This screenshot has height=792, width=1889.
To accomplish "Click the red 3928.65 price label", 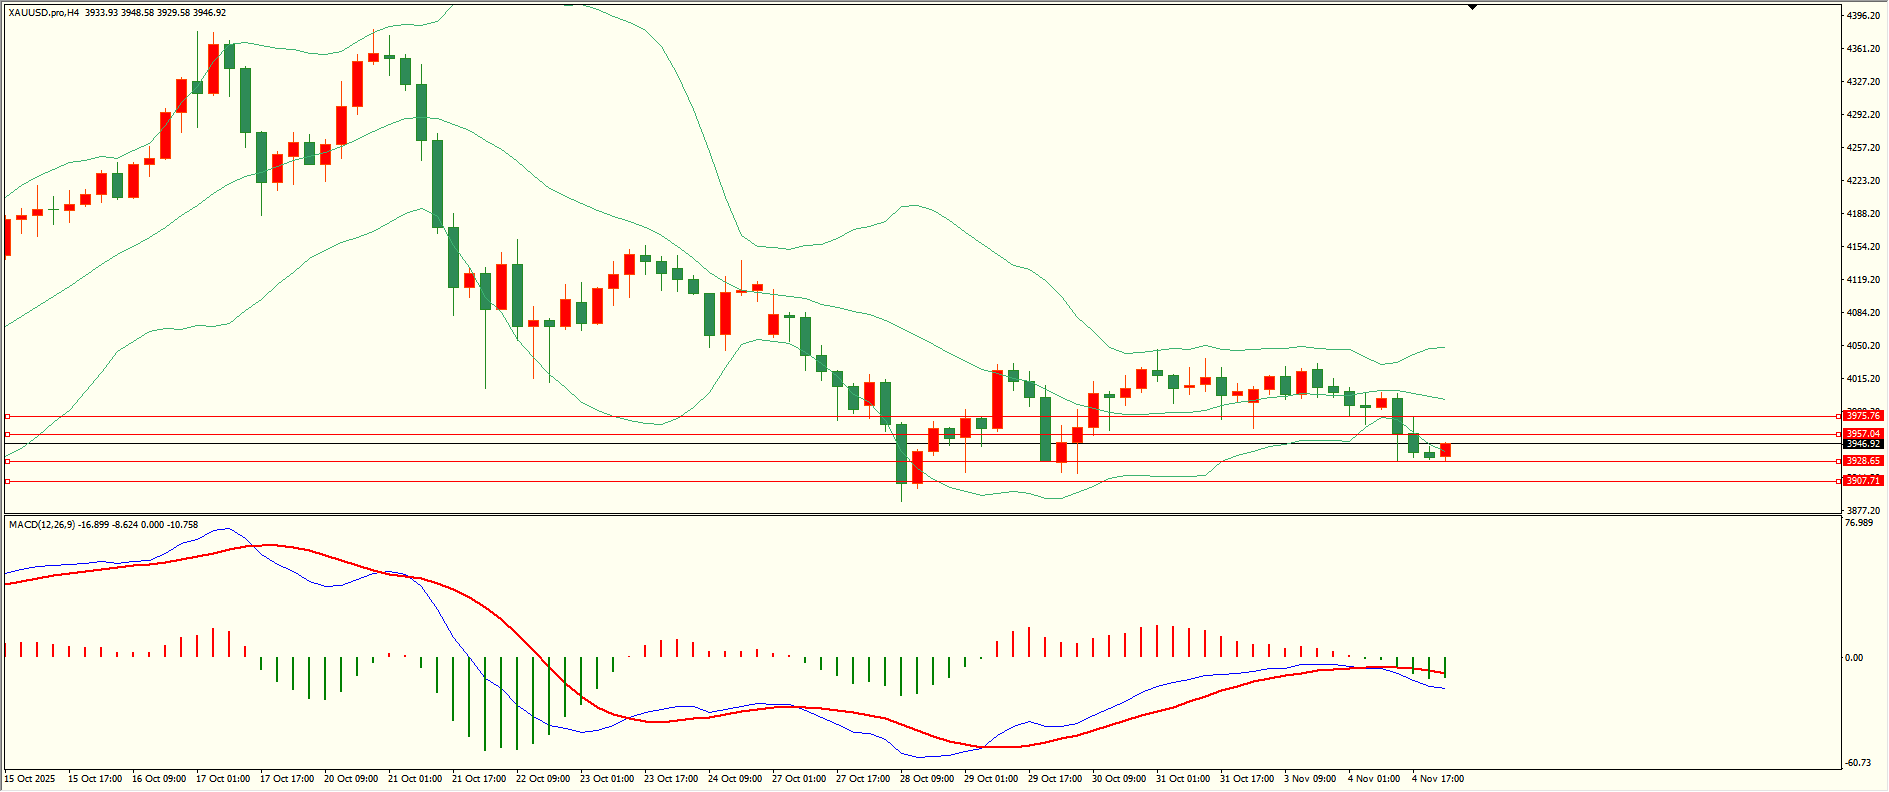I will [1862, 461].
